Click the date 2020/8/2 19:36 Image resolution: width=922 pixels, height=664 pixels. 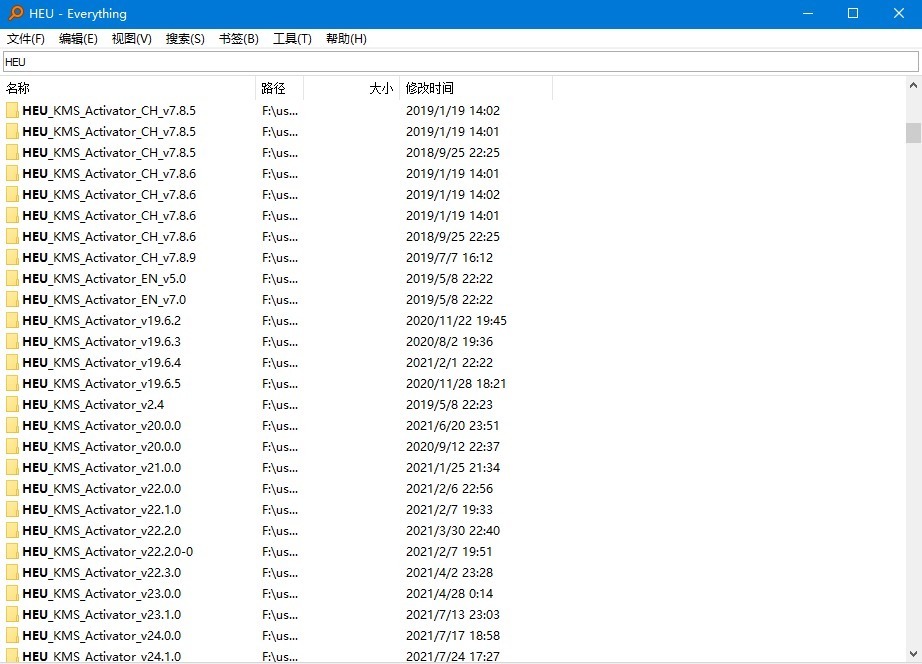[x=449, y=342]
